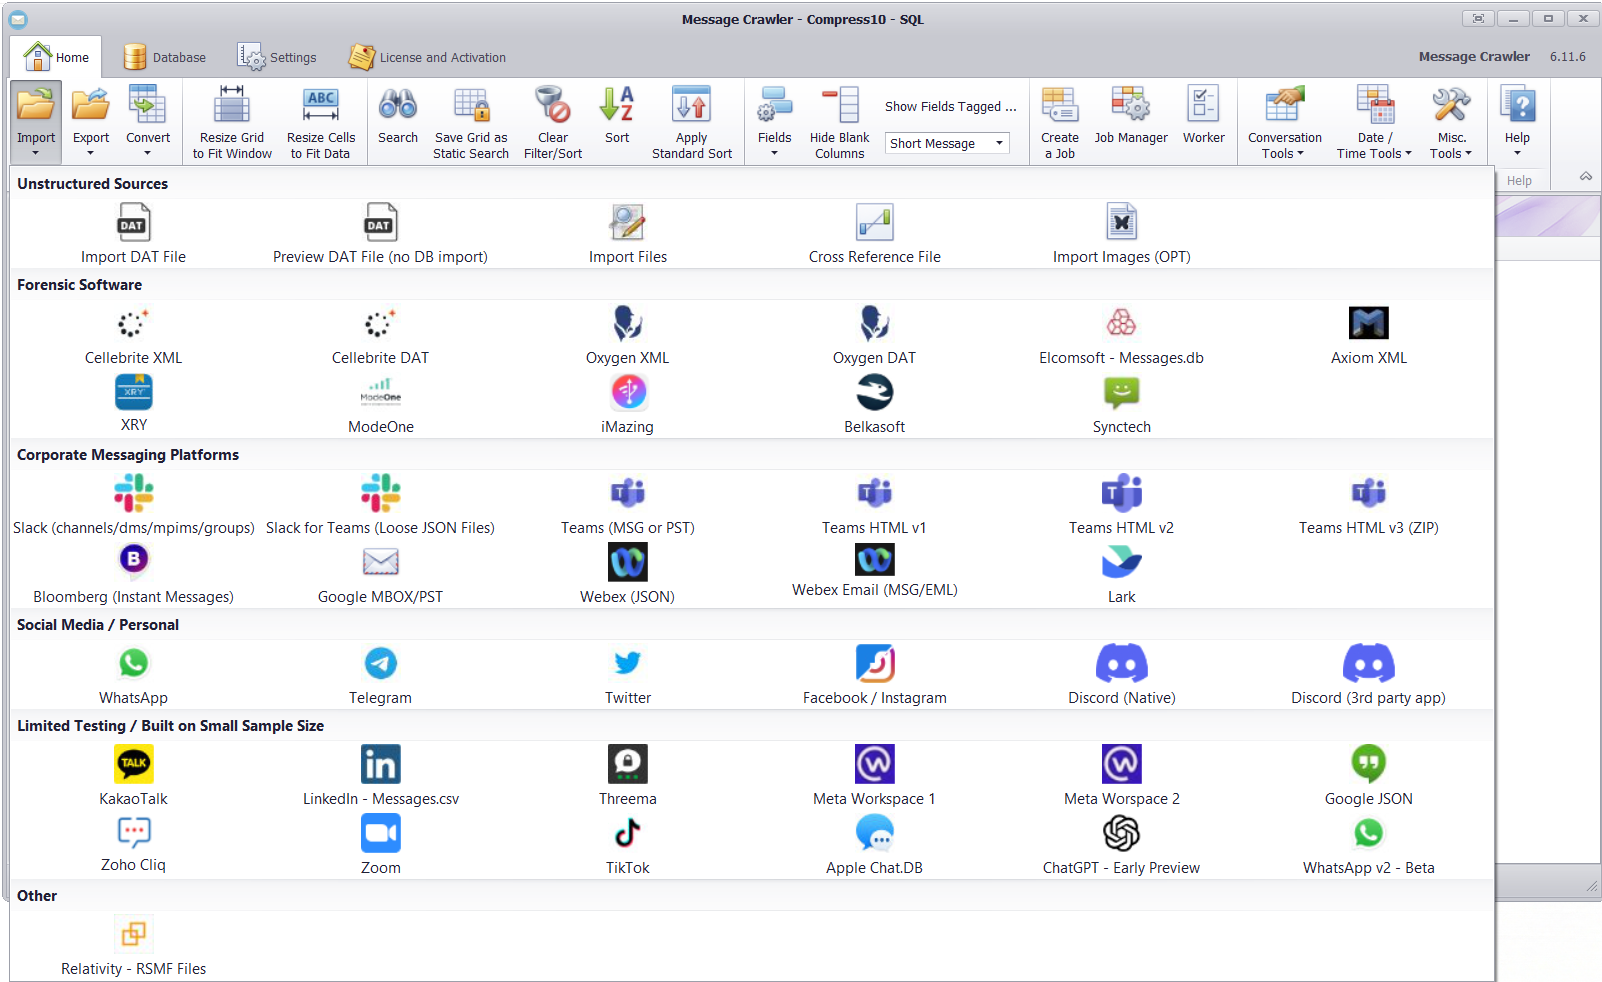
Task: Choose Axiom XML import
Action: click(x=1368, y=337)
